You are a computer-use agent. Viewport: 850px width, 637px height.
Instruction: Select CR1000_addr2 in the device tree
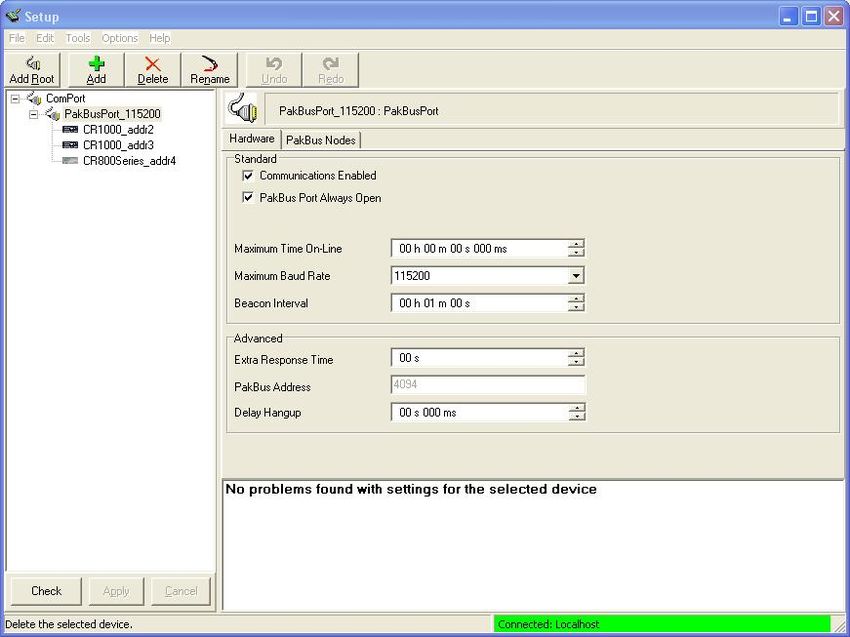coord(118,130)
